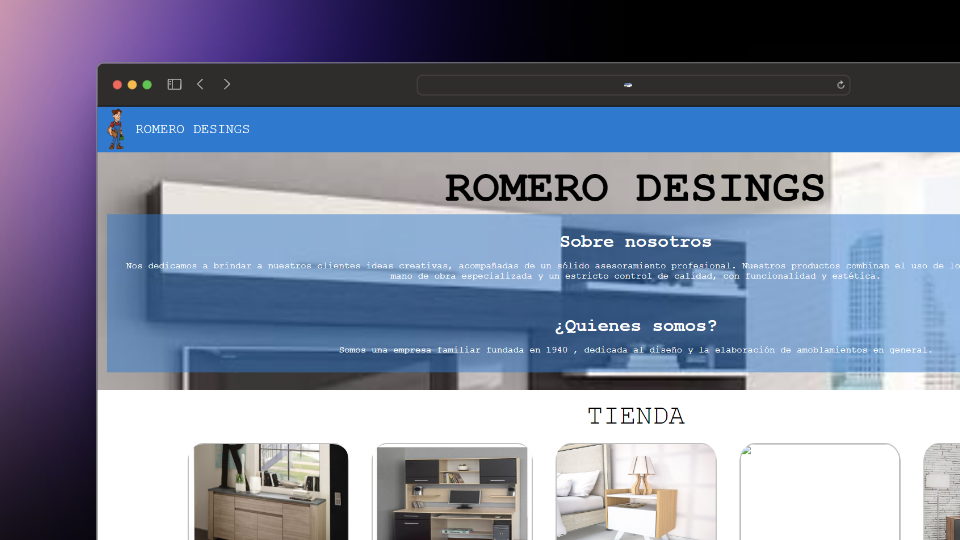Go back to the previous page
Viewport: 960px width, 540px height.
pos(200,85)
